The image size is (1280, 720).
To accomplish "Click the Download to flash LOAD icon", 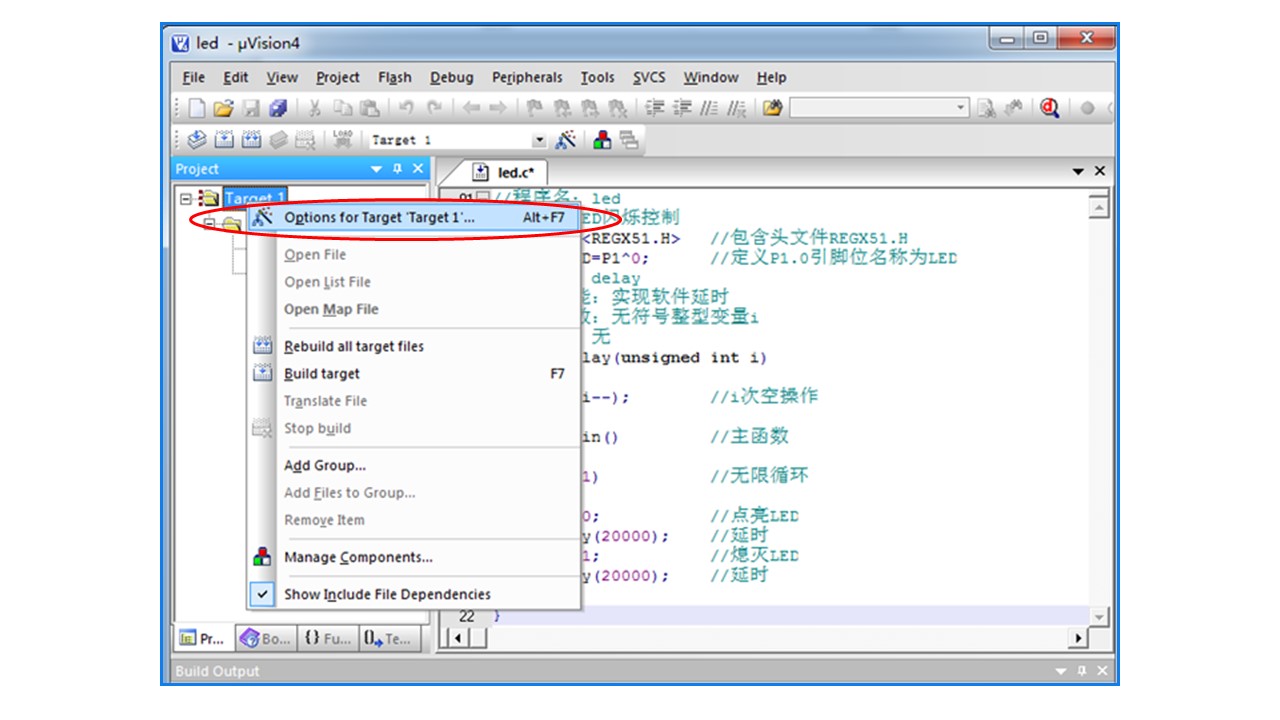I will pyautogui.click(x=343, y=140).
